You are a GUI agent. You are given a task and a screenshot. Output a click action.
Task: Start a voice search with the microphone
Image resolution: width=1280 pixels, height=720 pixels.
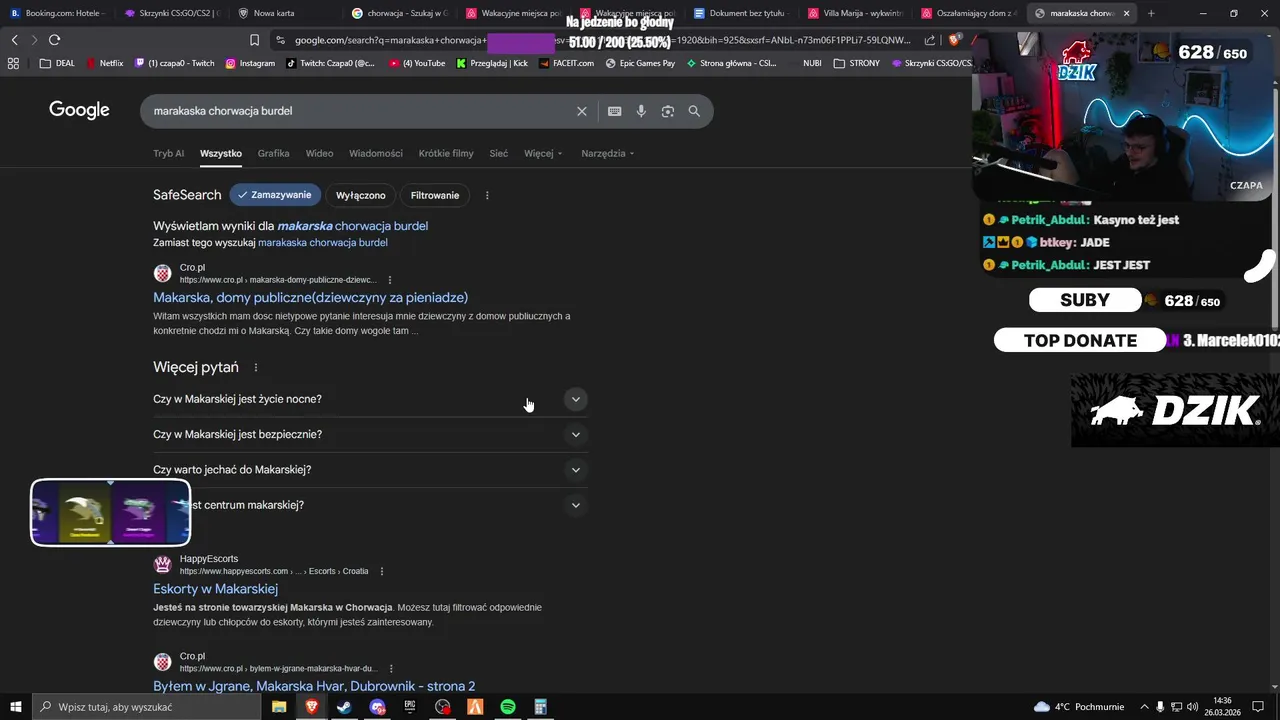(641, 111)
